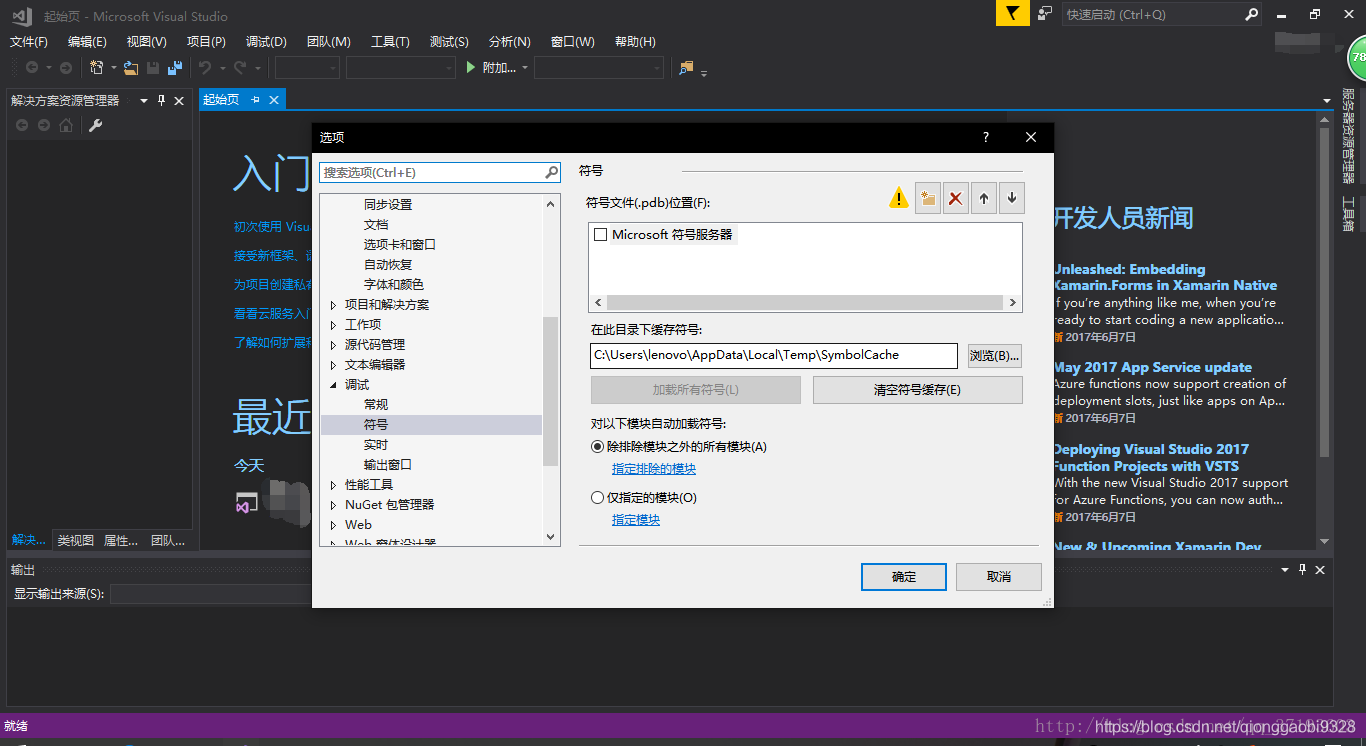Viewport: 1366px width, 746px height.
Task: Open the Edit menu
Action: pos(87,41)
